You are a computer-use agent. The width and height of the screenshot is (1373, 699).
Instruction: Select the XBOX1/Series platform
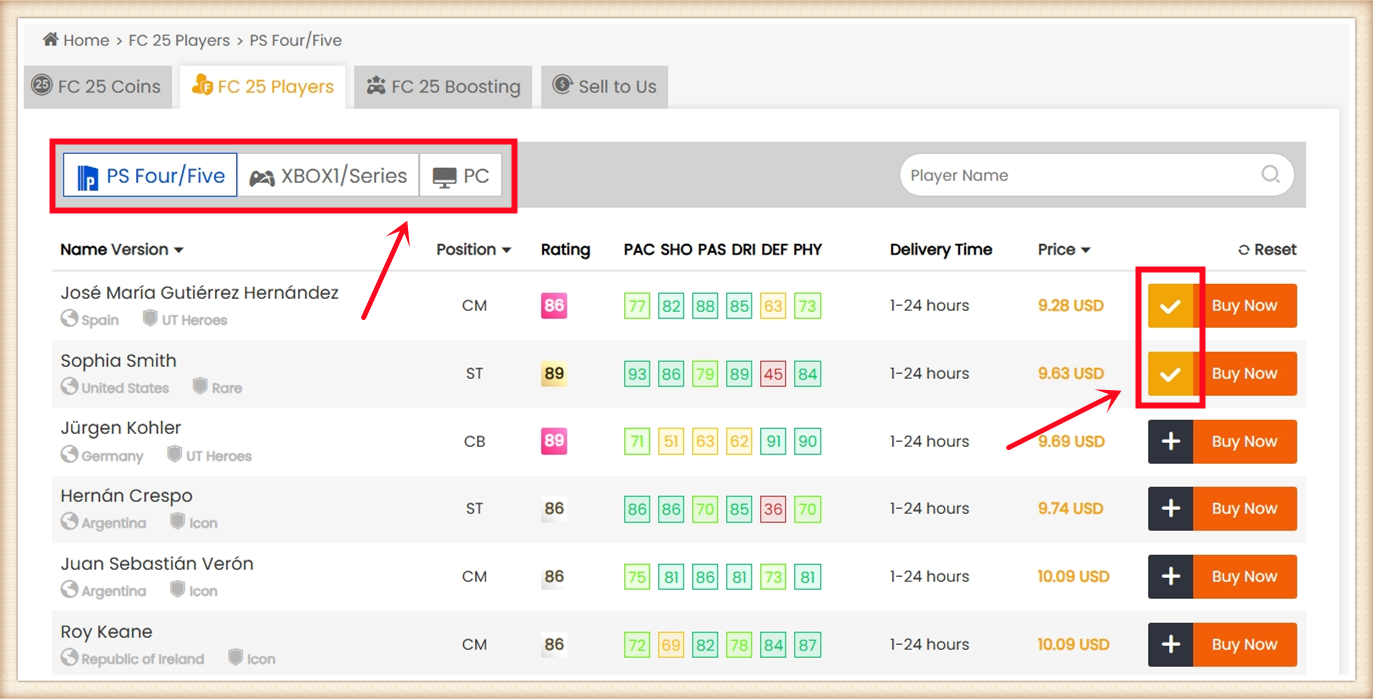click(x=328, y=175)
